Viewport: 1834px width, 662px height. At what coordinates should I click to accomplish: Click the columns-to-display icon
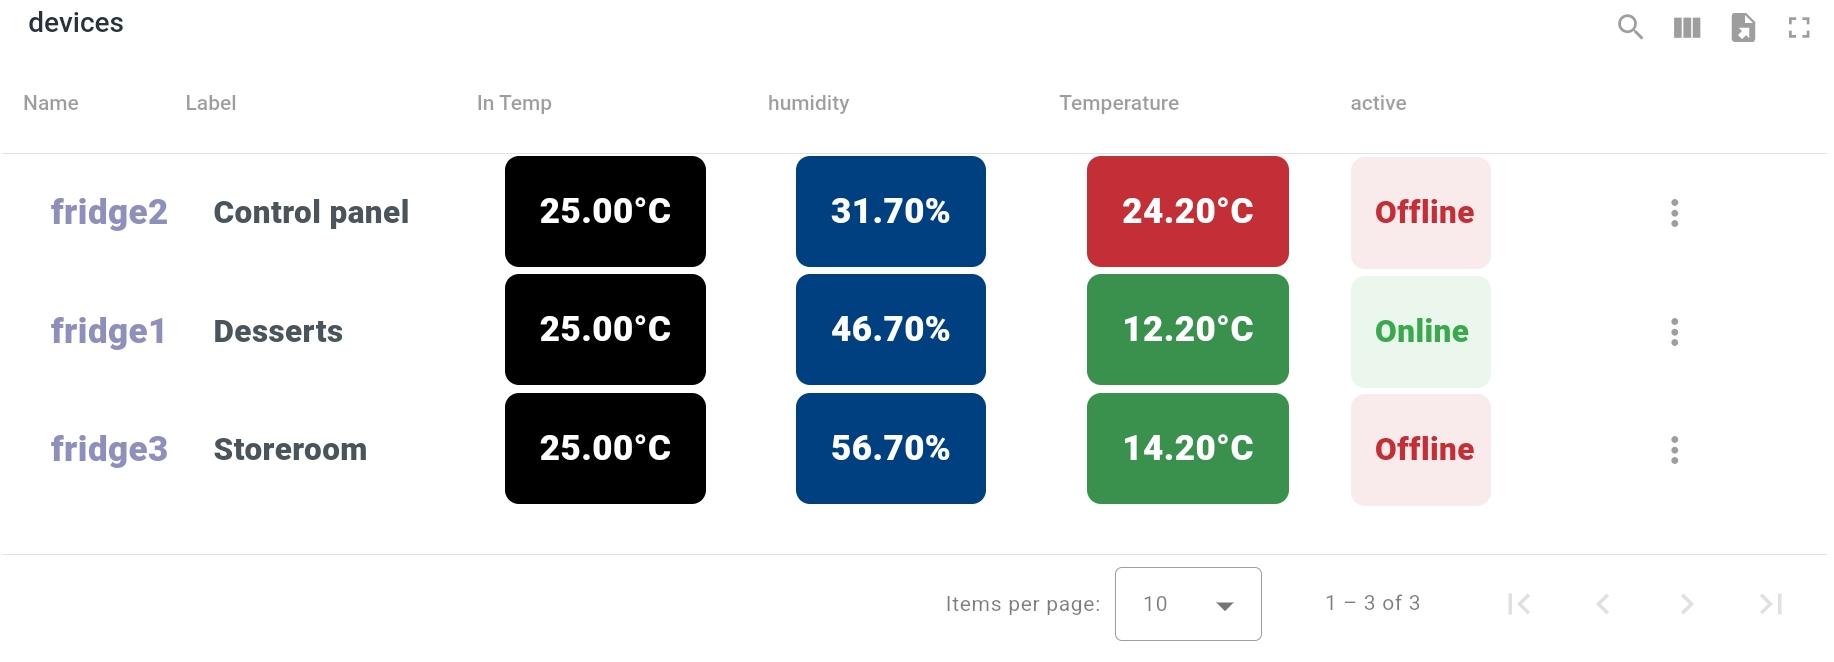coord(1687,27)
